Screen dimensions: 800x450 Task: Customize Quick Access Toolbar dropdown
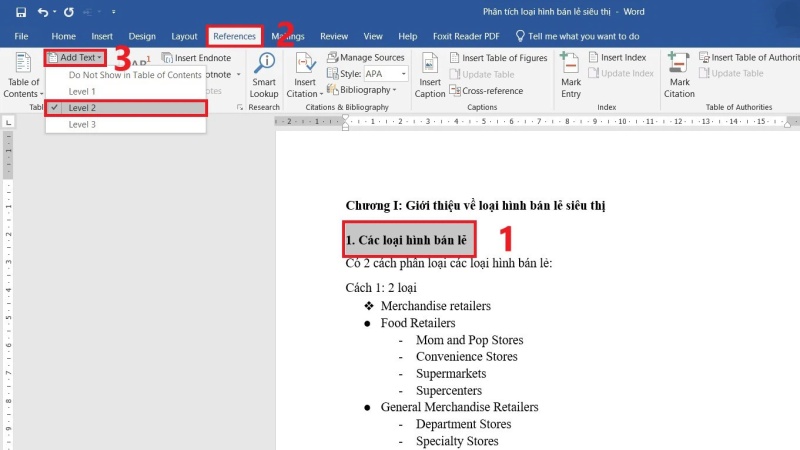click(113, 12)
